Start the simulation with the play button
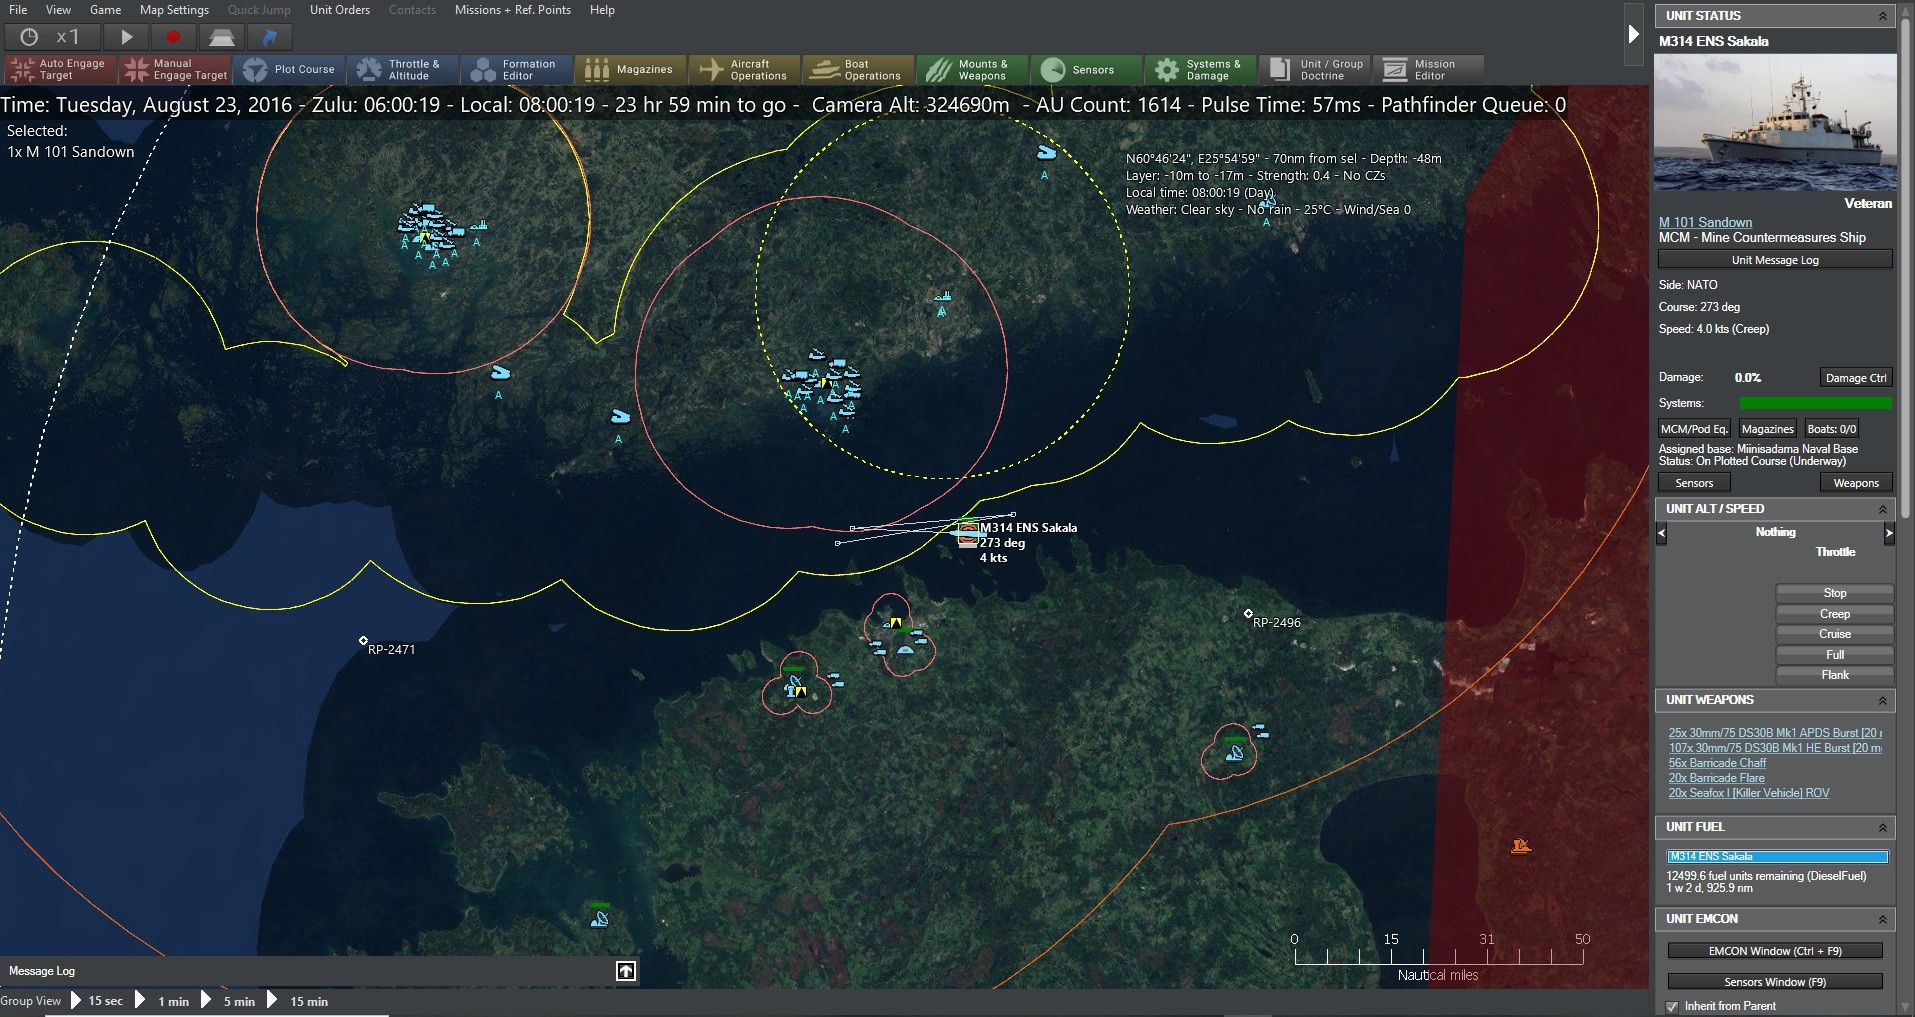Viewport: 1915px width, 1017px height. (125, 37)
